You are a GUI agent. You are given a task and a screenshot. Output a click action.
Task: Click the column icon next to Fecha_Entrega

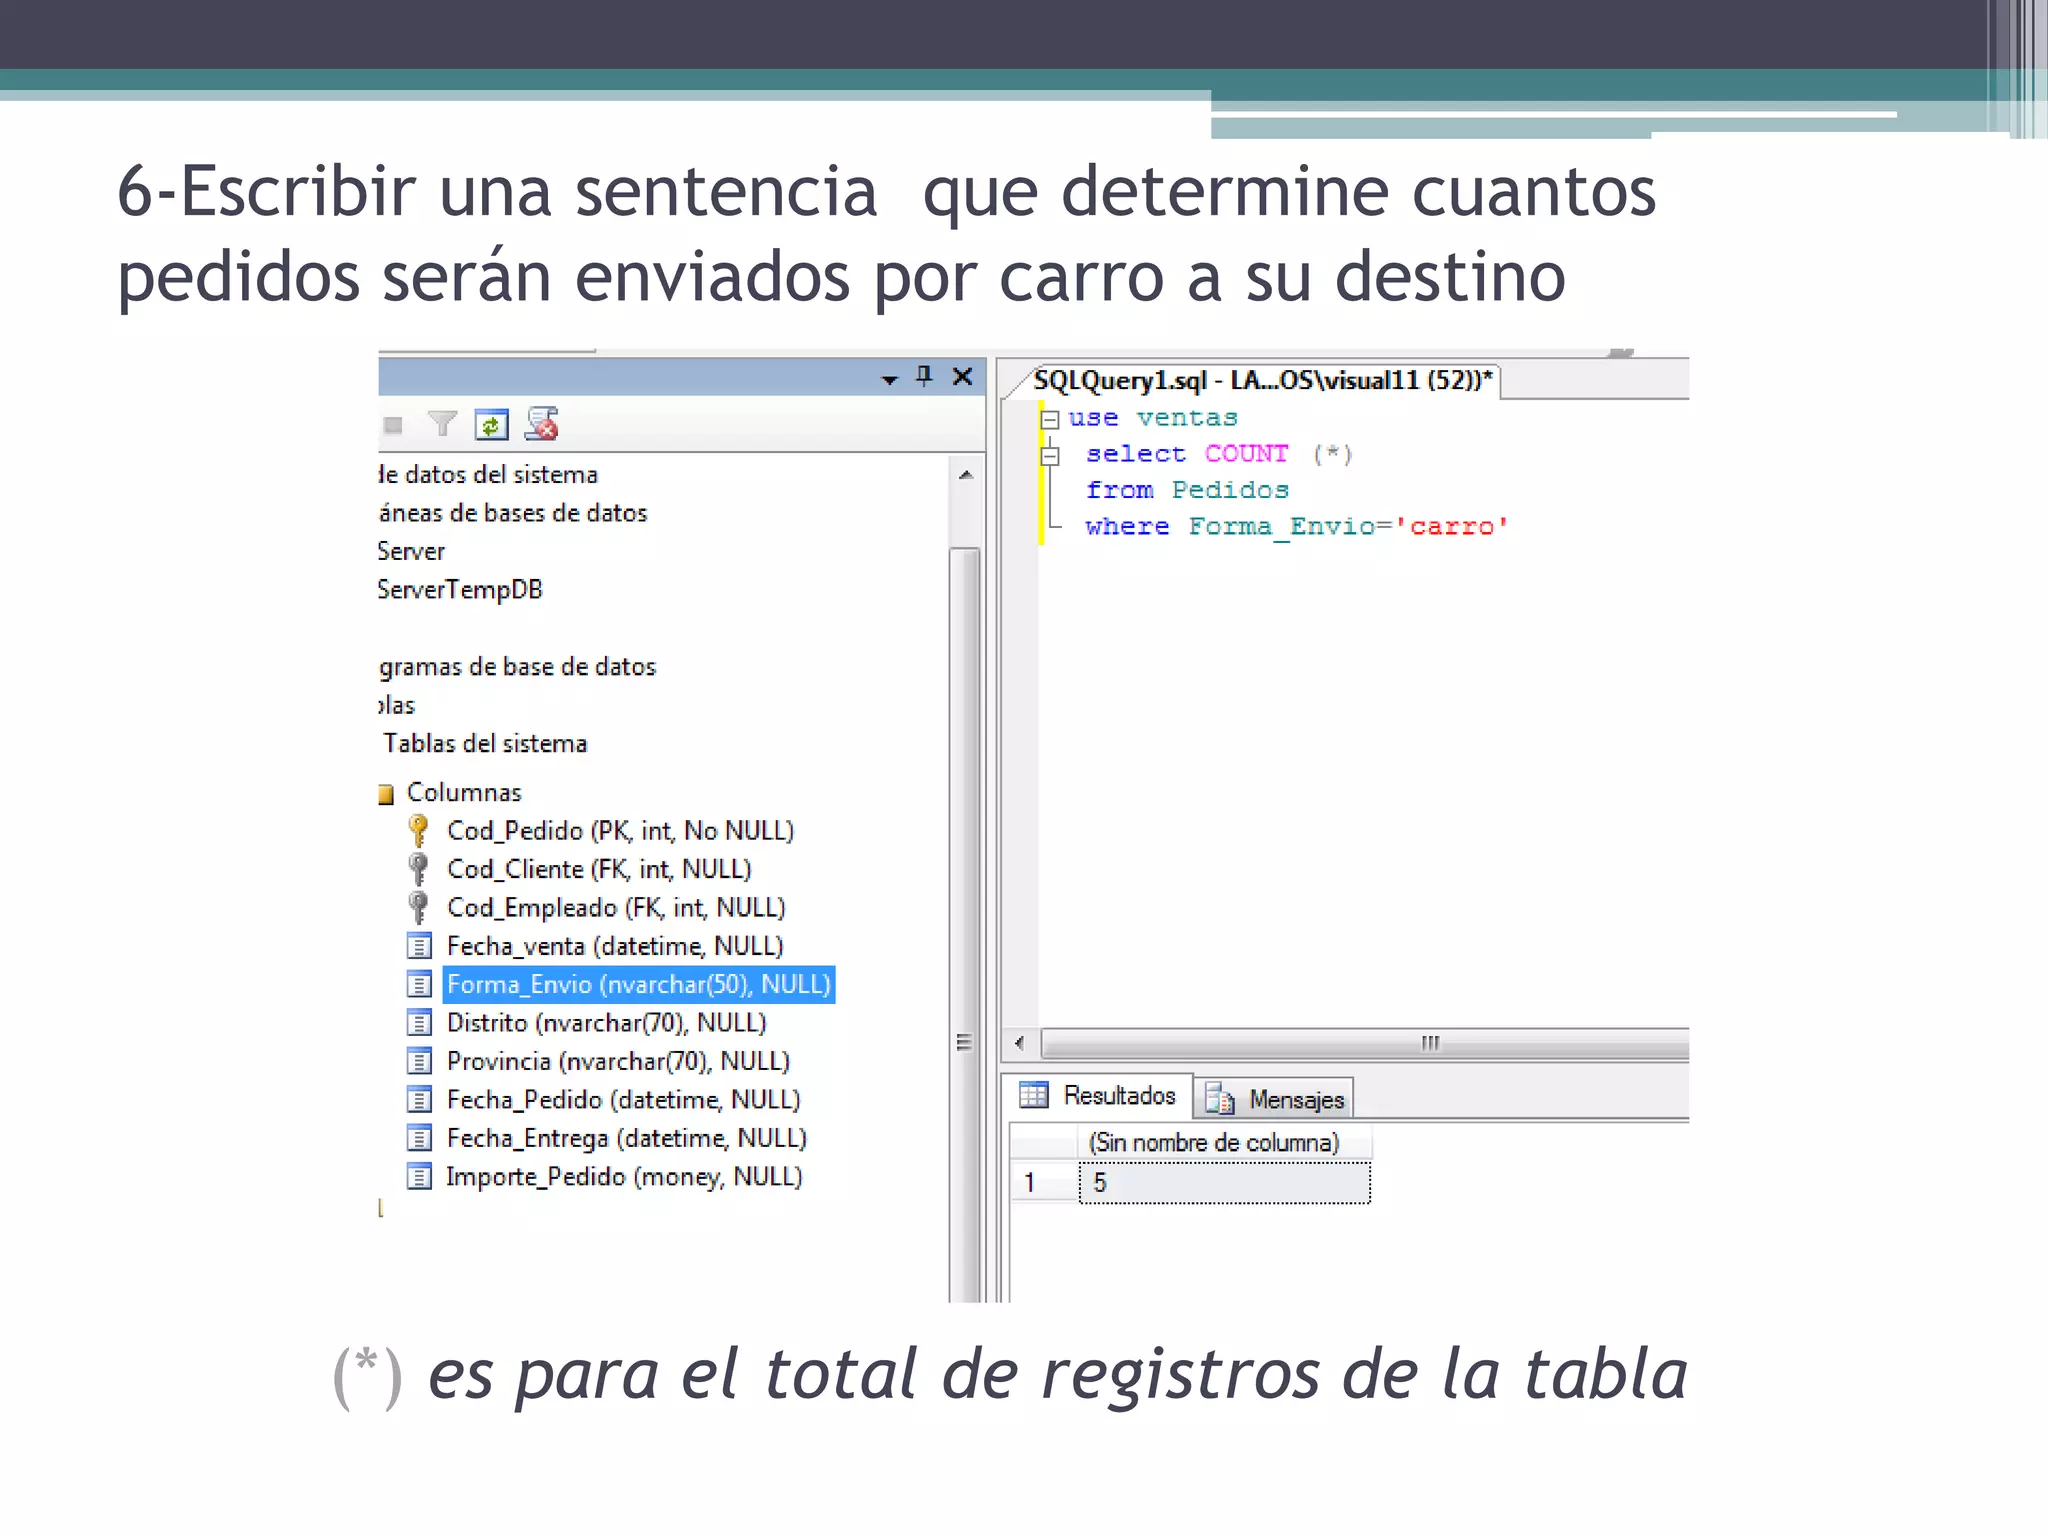pos(419,1138)
